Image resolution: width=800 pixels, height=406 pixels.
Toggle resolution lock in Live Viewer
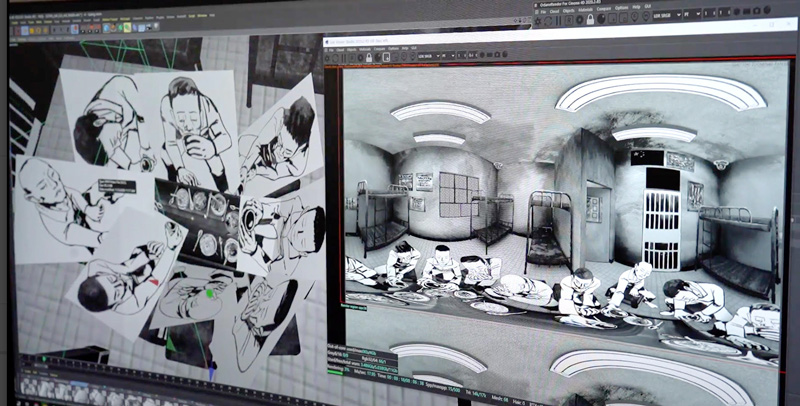[x=369, y=57]
